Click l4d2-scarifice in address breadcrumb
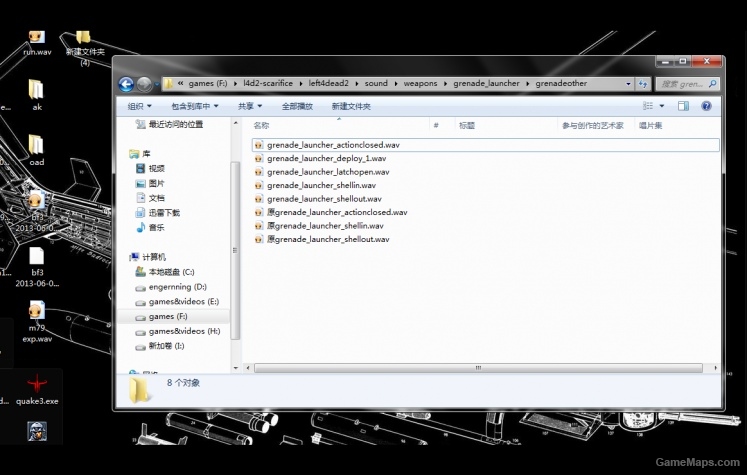747x475 pixels. 268,83
